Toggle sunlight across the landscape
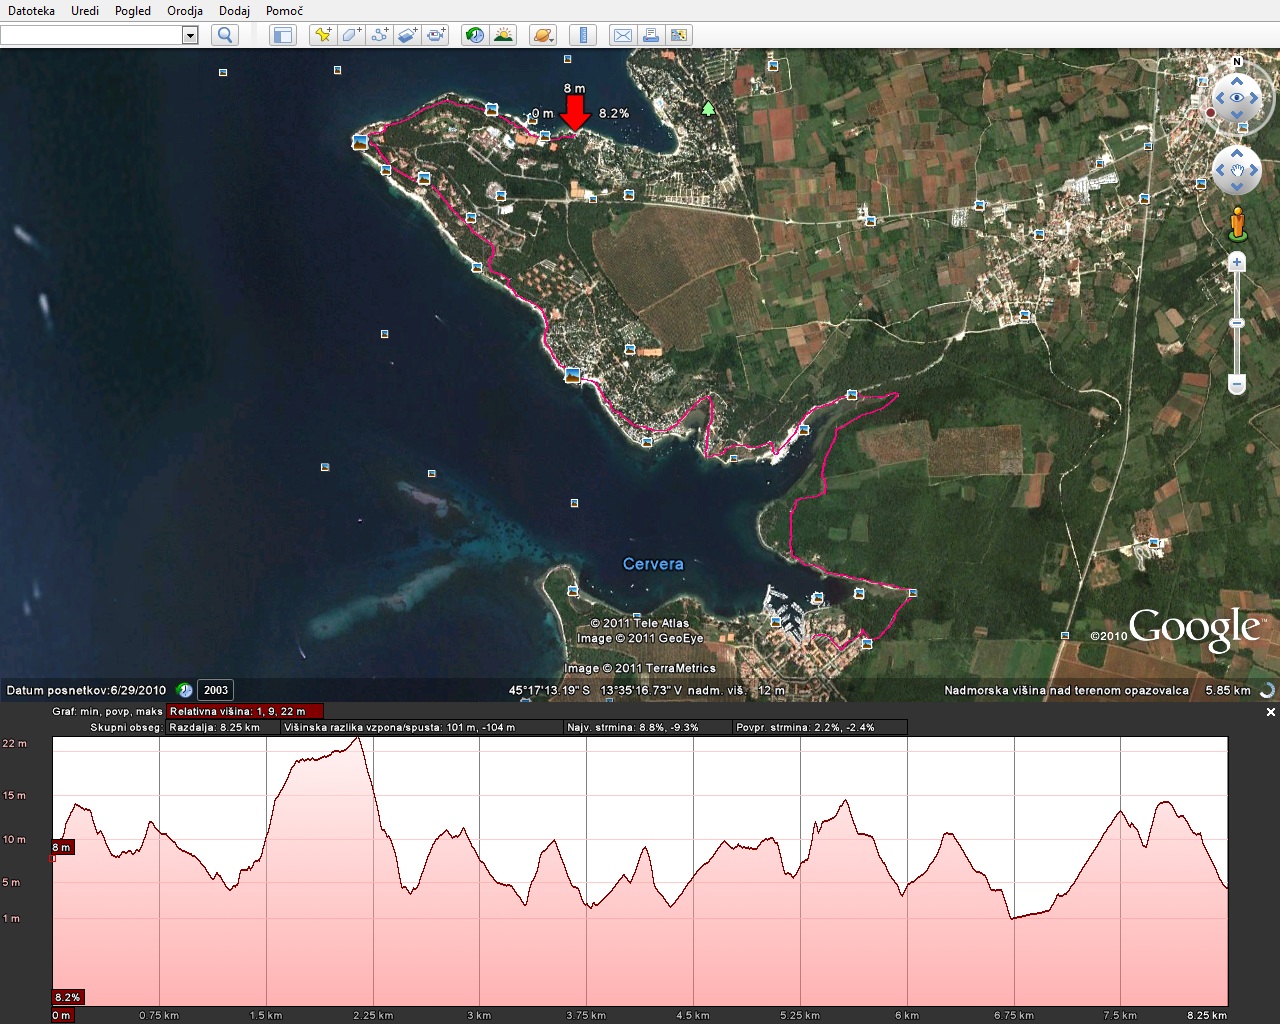Viewport: 1280px width, 1024px height. 503,35
